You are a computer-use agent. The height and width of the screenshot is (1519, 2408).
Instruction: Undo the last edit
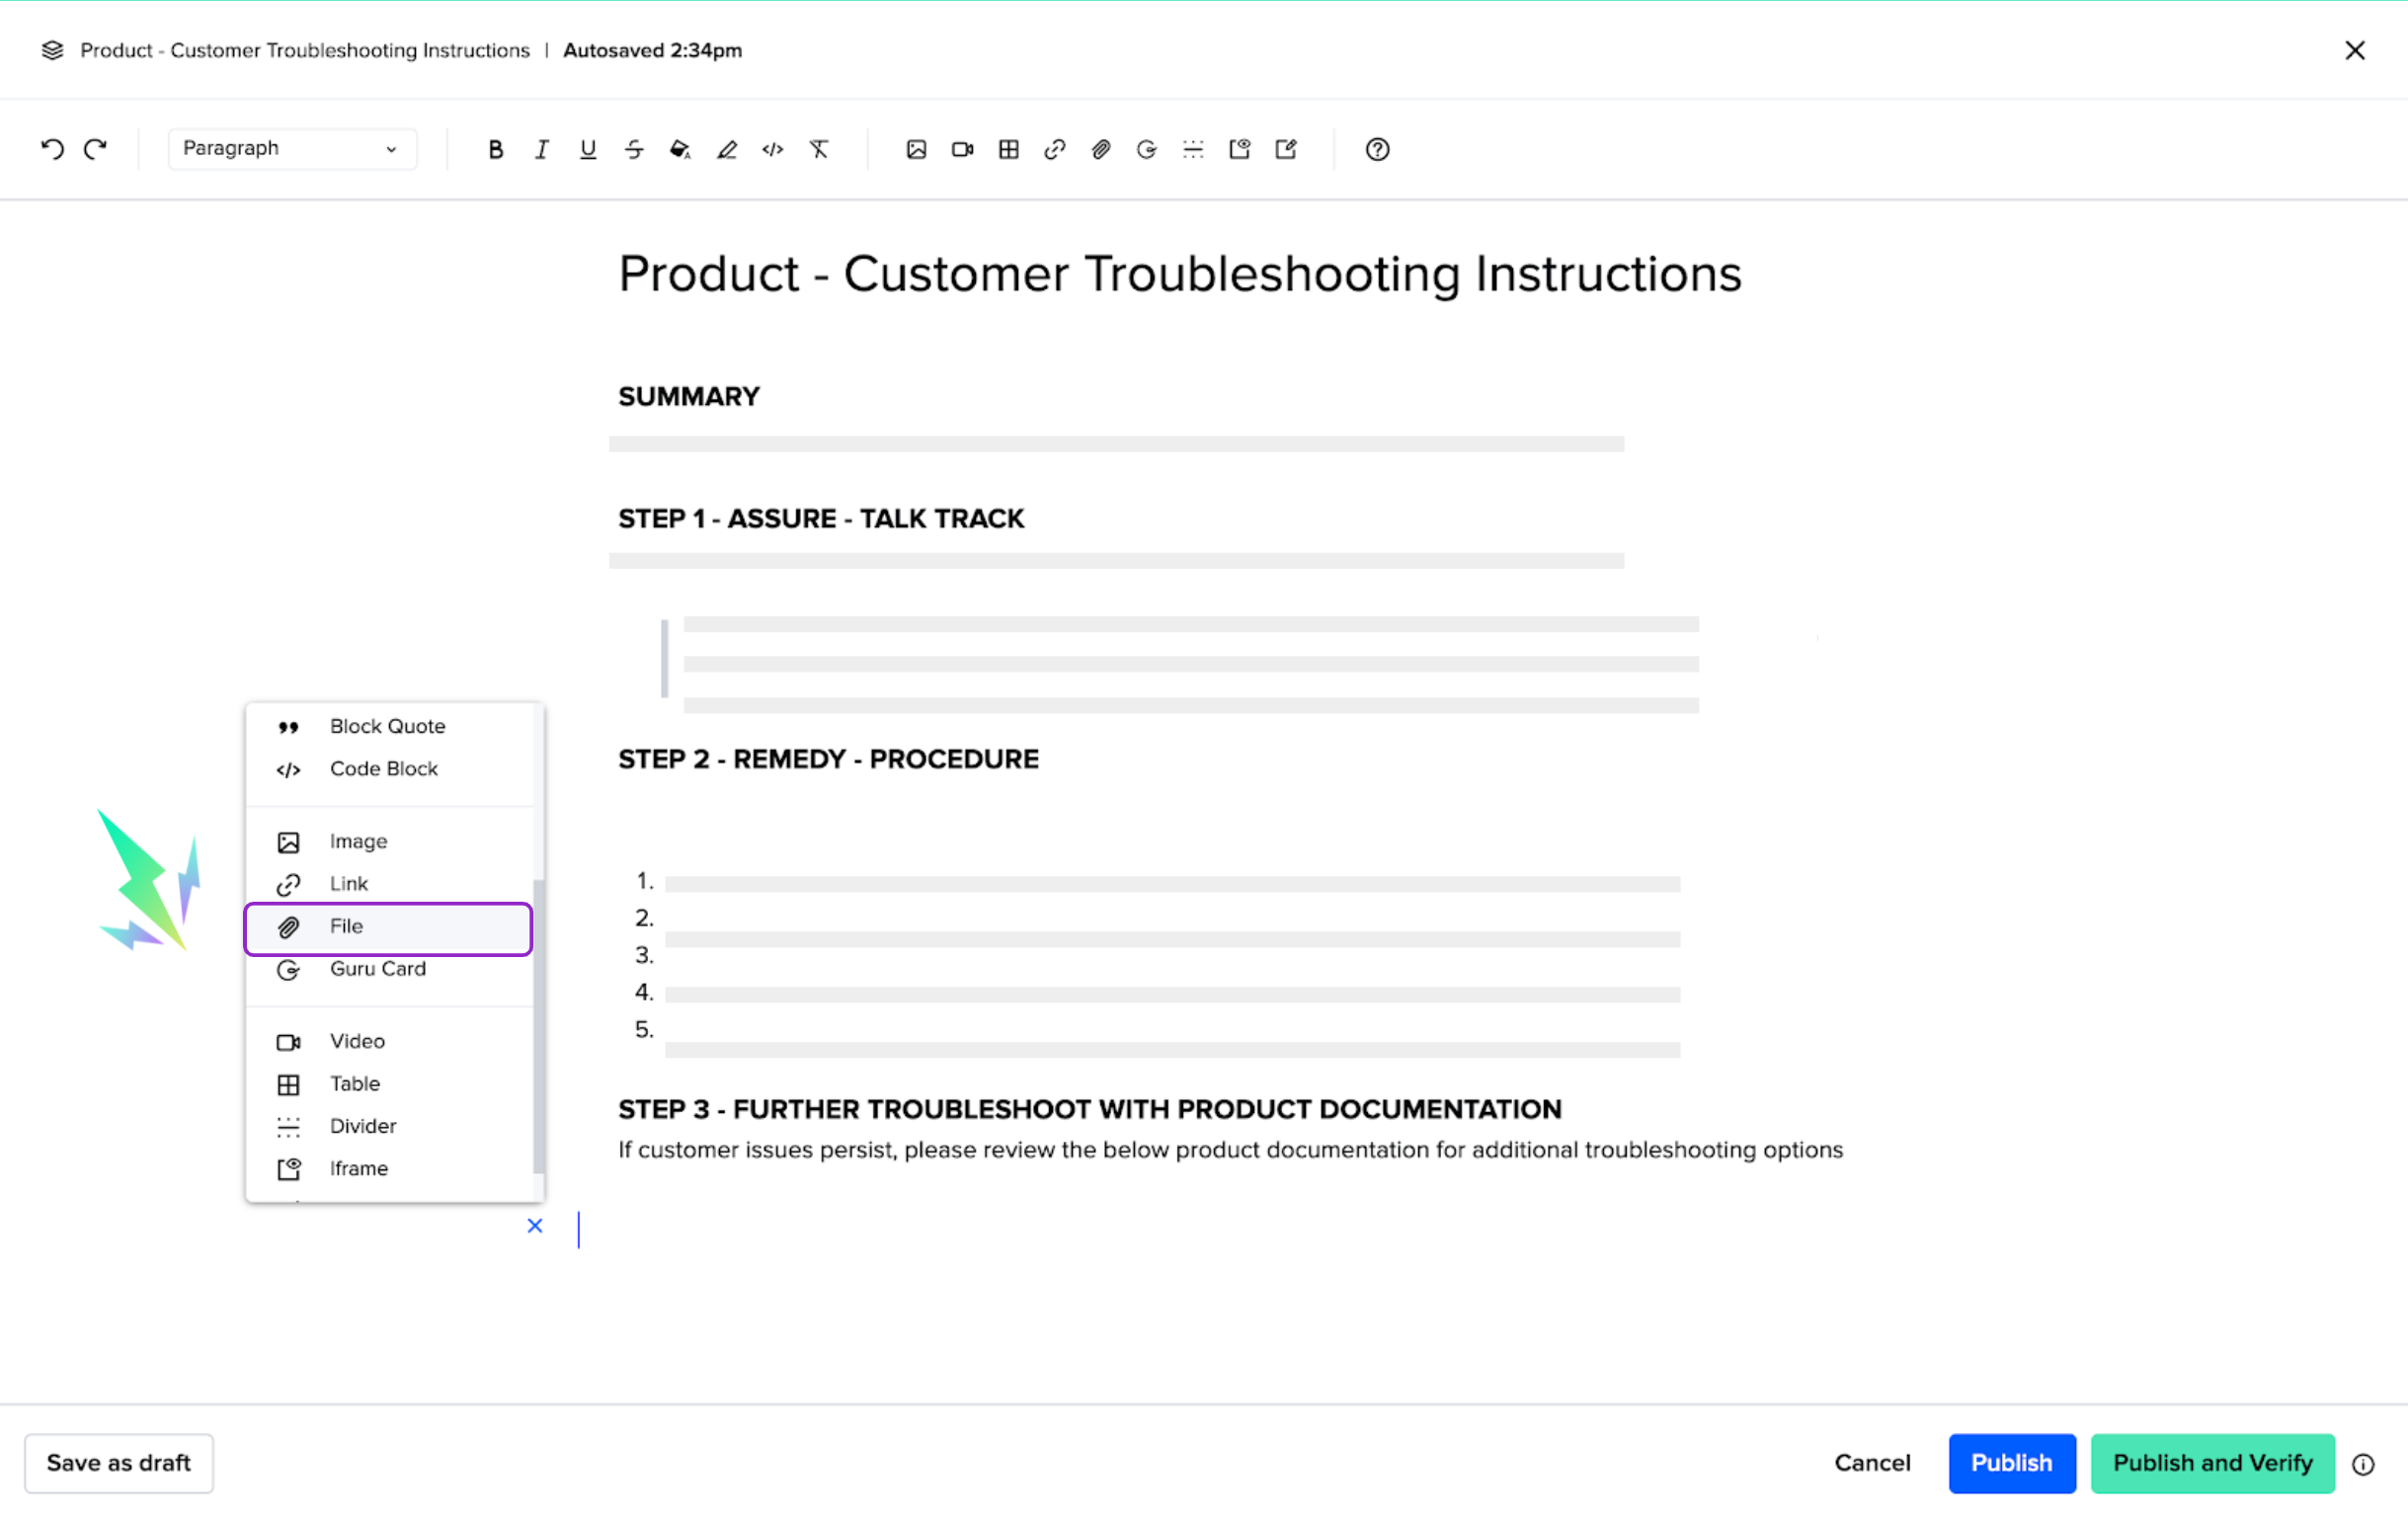click(52, 149)
